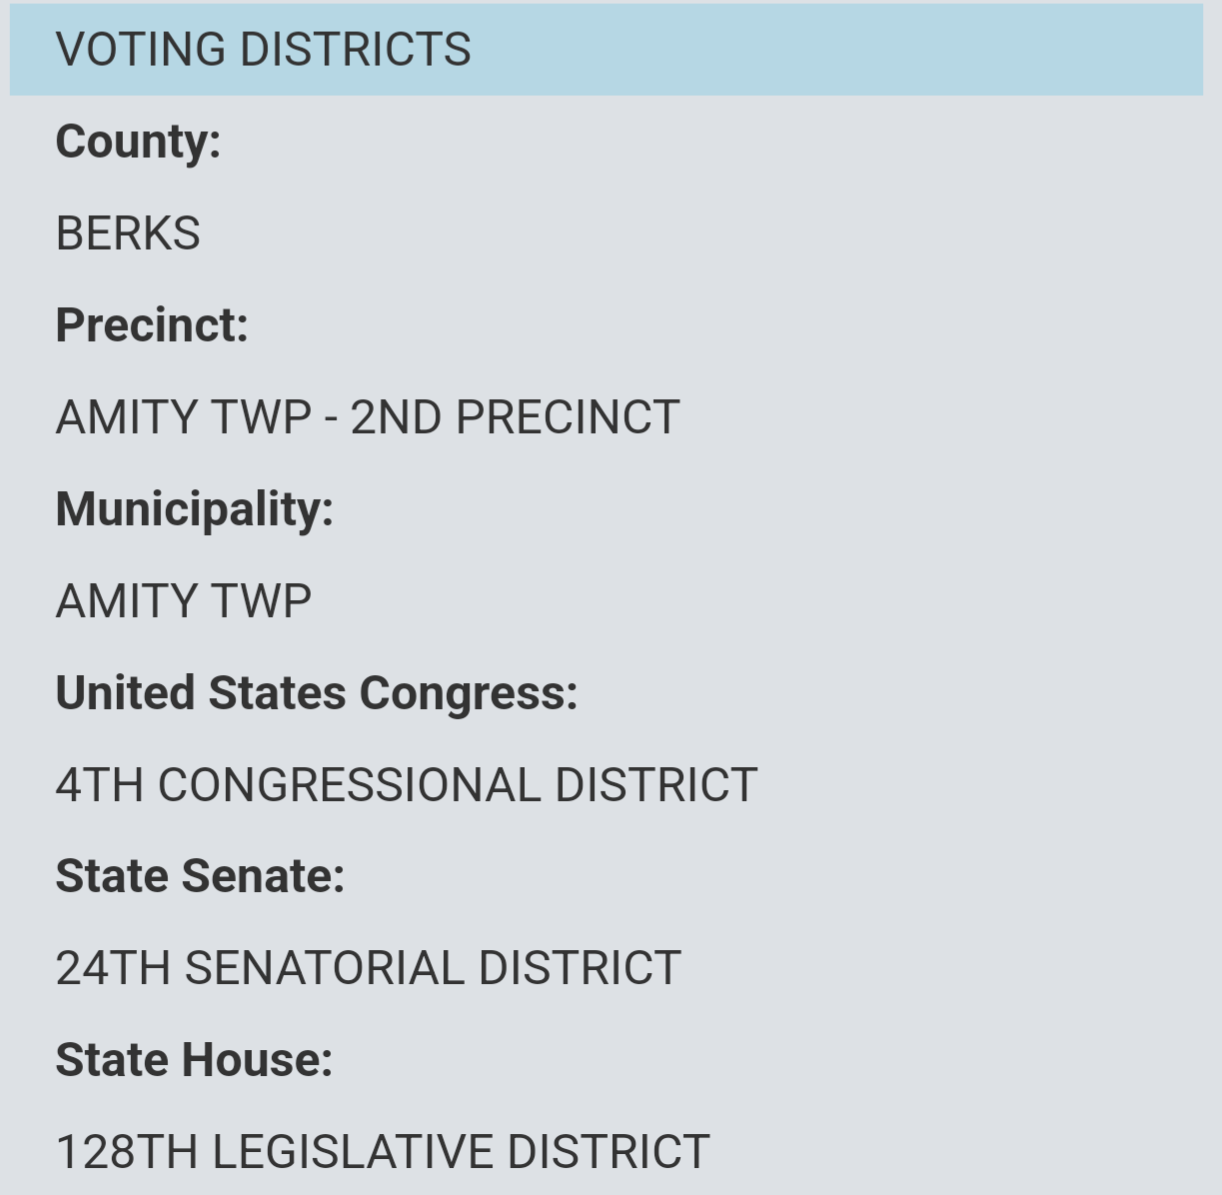This screenshot has width=1222, height=1195.
Task: Select AMITY TWP - 2ND PRECINCT text
Action: [x=368, y=417]
